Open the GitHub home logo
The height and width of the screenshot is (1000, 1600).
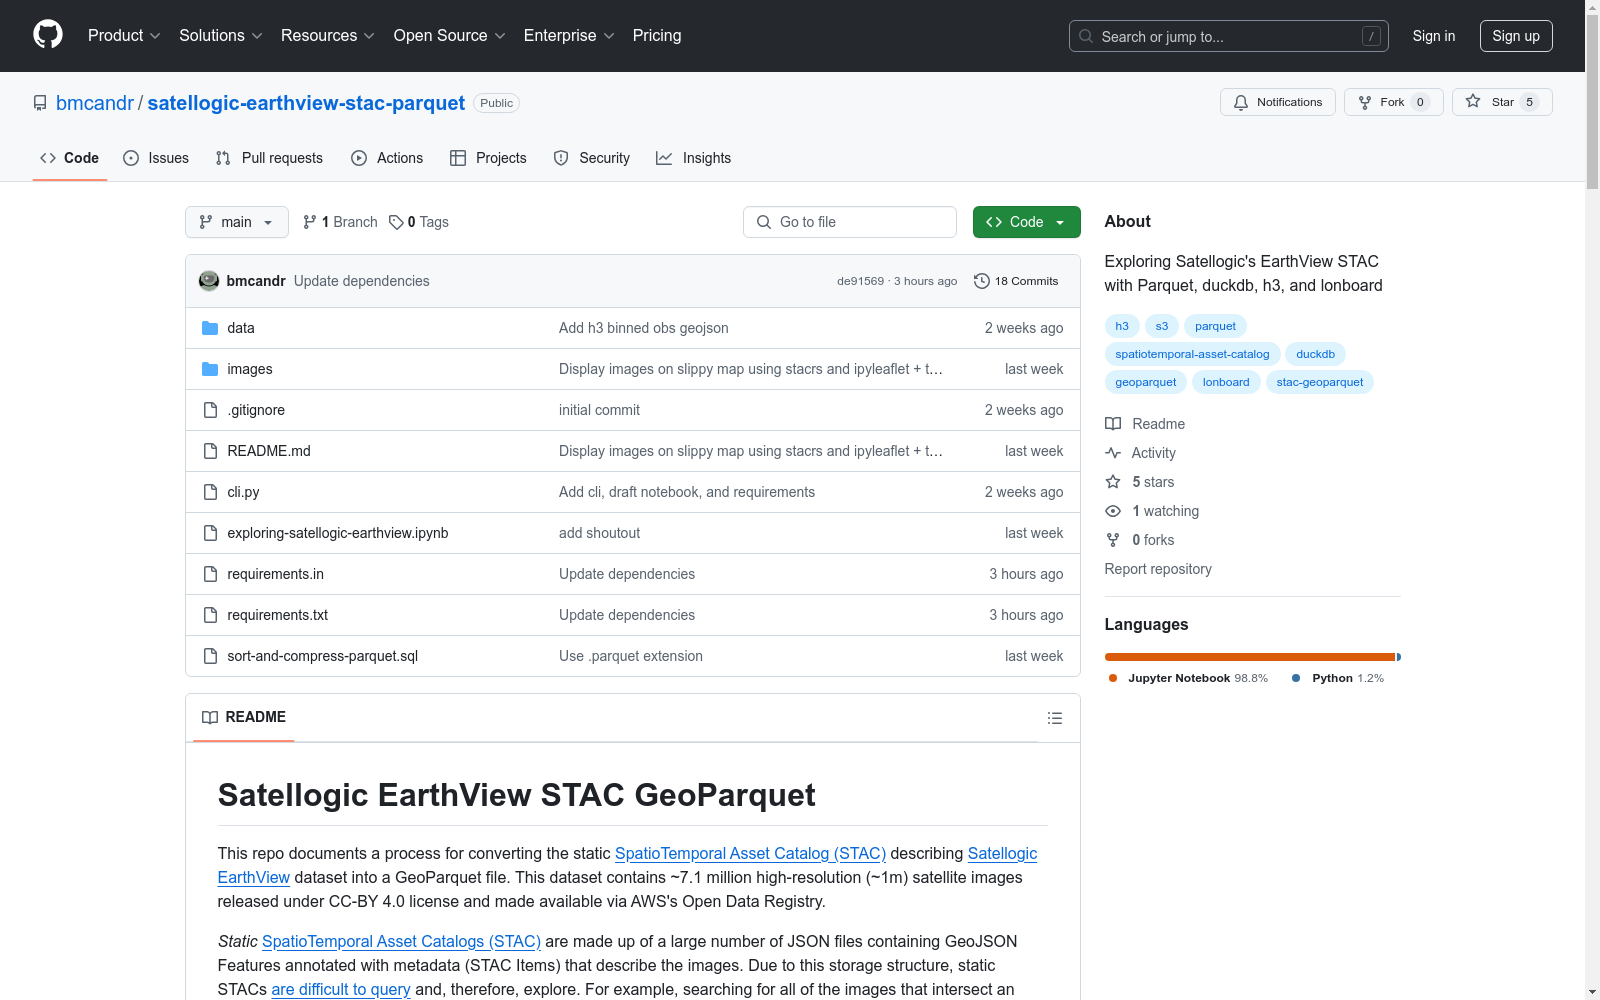[48, 35]
